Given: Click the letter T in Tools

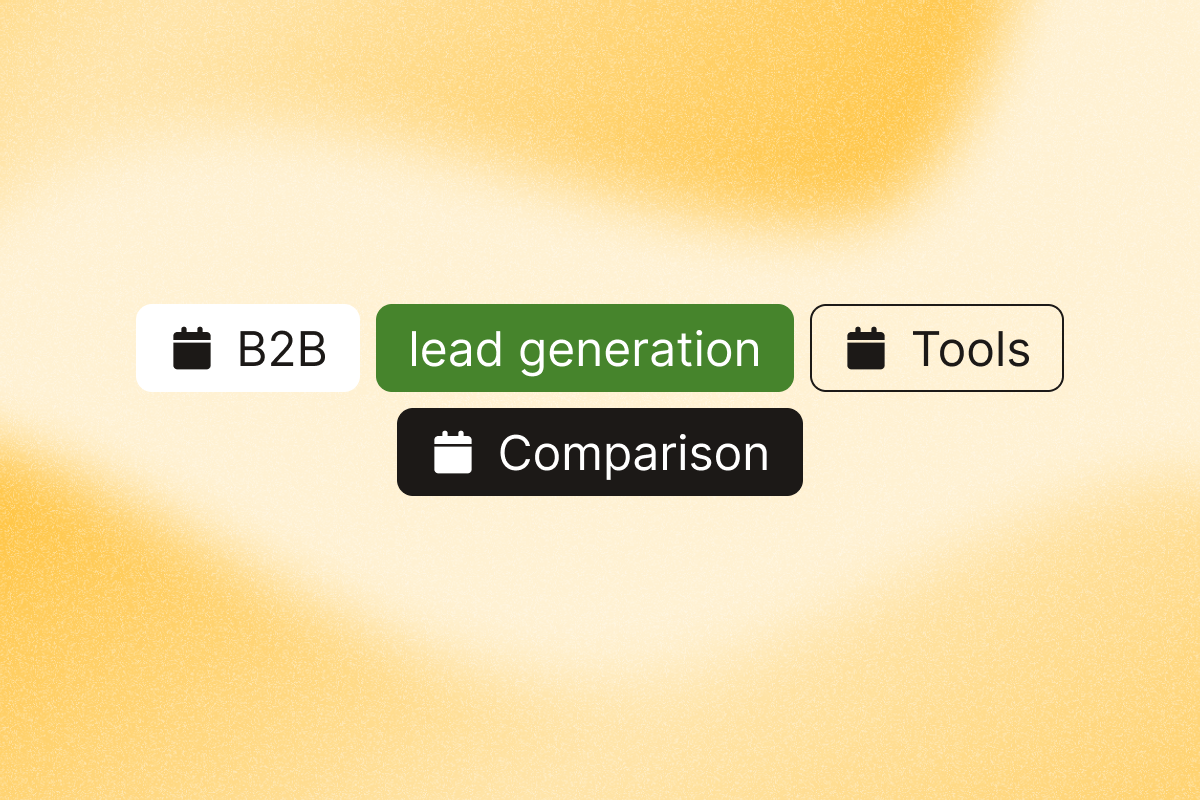Looking at the screenshot, I should click(x=927, y=350).
